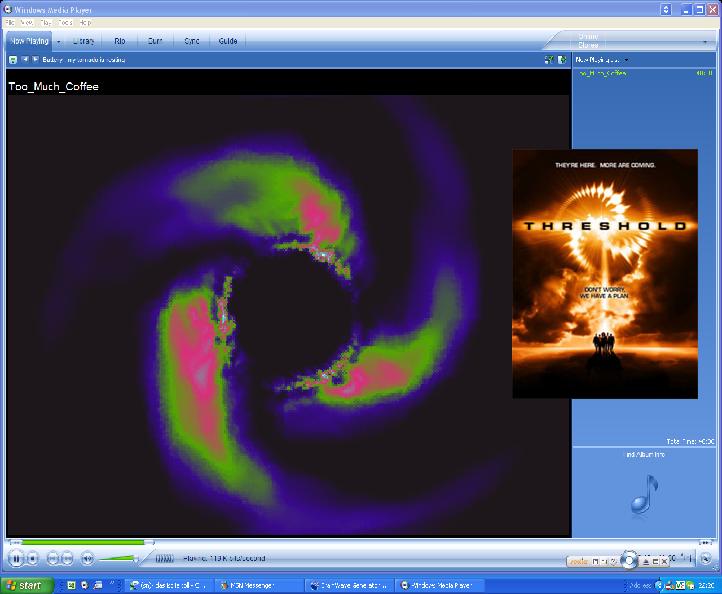The width and height of the screenshot is (722, 594).
Task: Open the Rip tab
Action: (120, 41)
